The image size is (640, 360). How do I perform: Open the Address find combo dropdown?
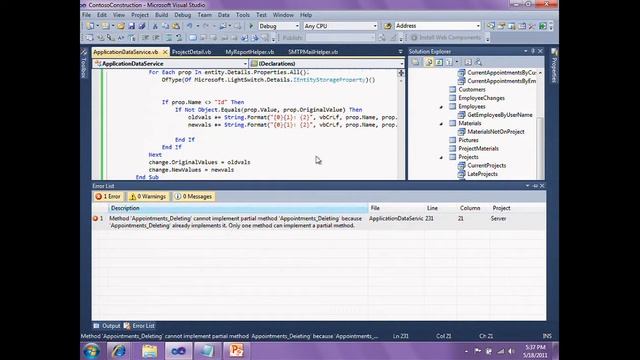(478, 26)
